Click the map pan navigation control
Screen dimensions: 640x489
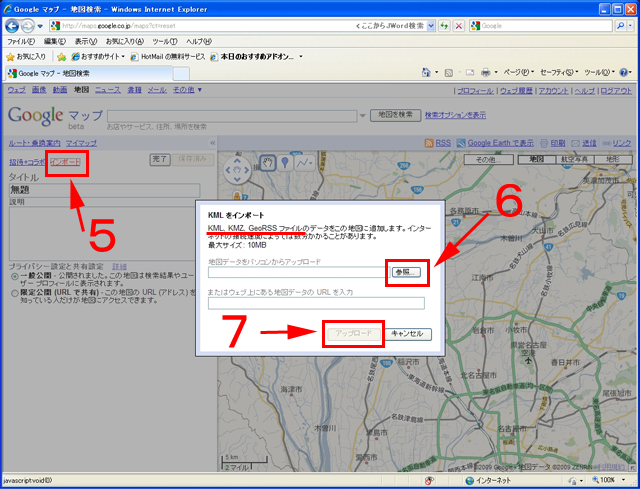pyautogui.click(x=237, y=169)
